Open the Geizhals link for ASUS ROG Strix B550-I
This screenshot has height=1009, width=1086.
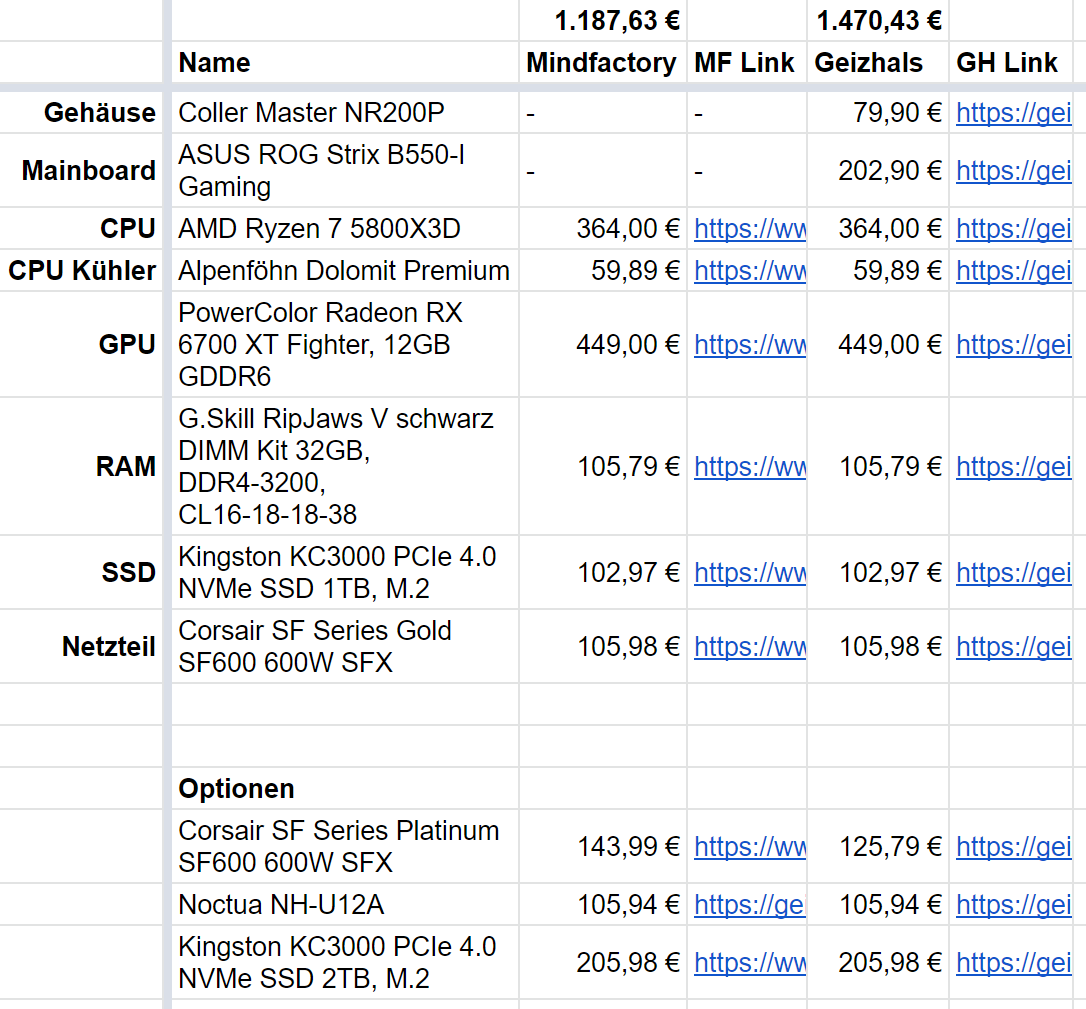click(1013, 171)
